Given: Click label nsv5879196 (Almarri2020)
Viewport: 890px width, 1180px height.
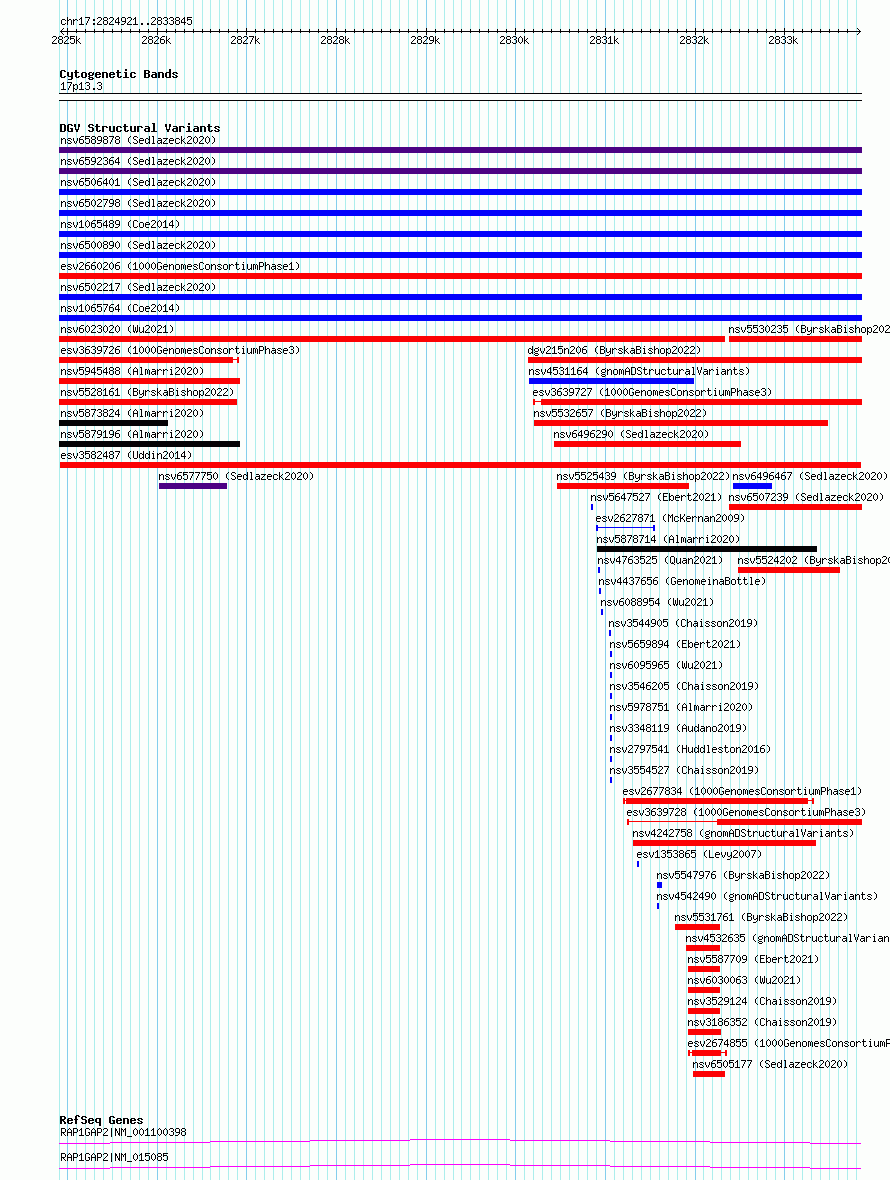Looking at the screenshot, I should 132,436.
